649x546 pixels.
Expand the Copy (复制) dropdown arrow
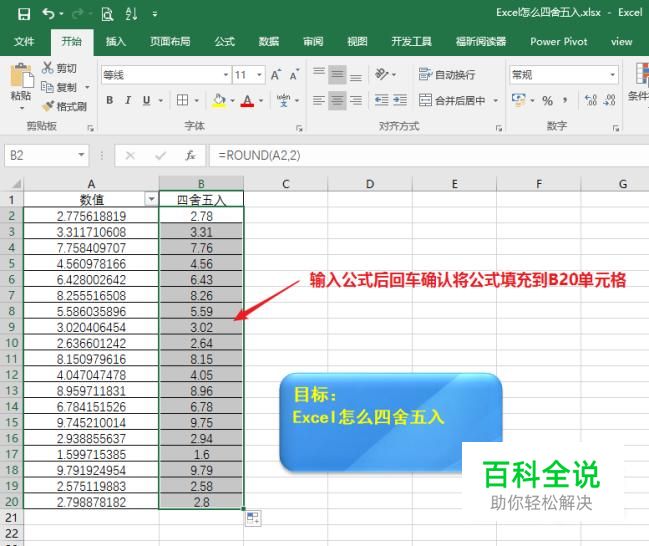click(87, 87)
